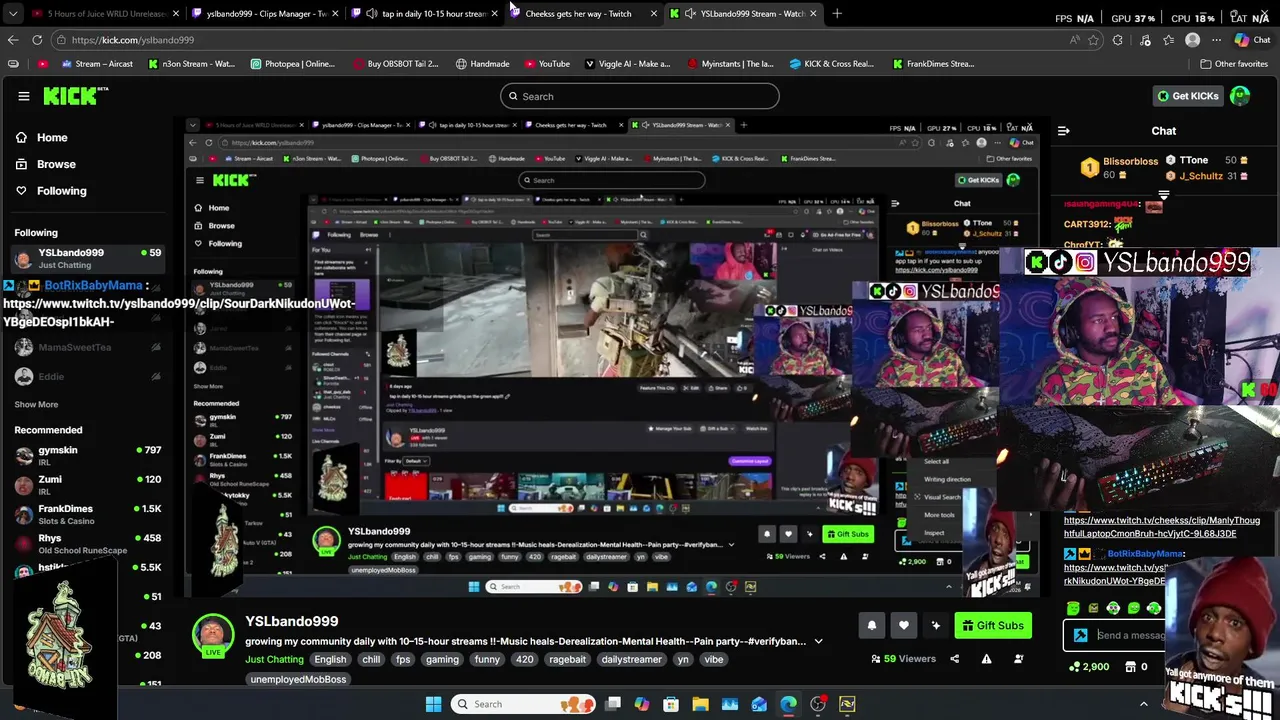1280x720 pixels.
Task: Collapse the chat panel with the arrow icon
Action: 1063,131
